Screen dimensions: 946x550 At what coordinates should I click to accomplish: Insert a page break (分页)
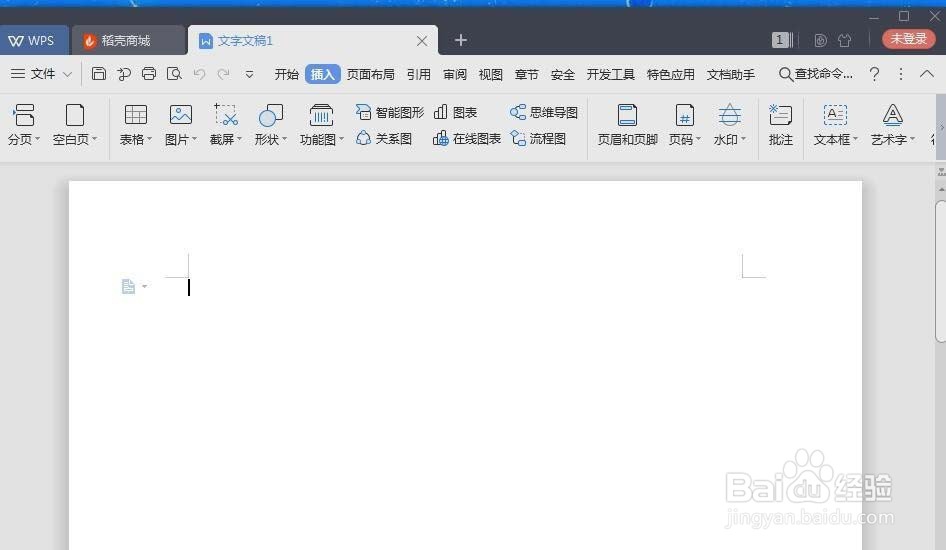pos(24,124)
